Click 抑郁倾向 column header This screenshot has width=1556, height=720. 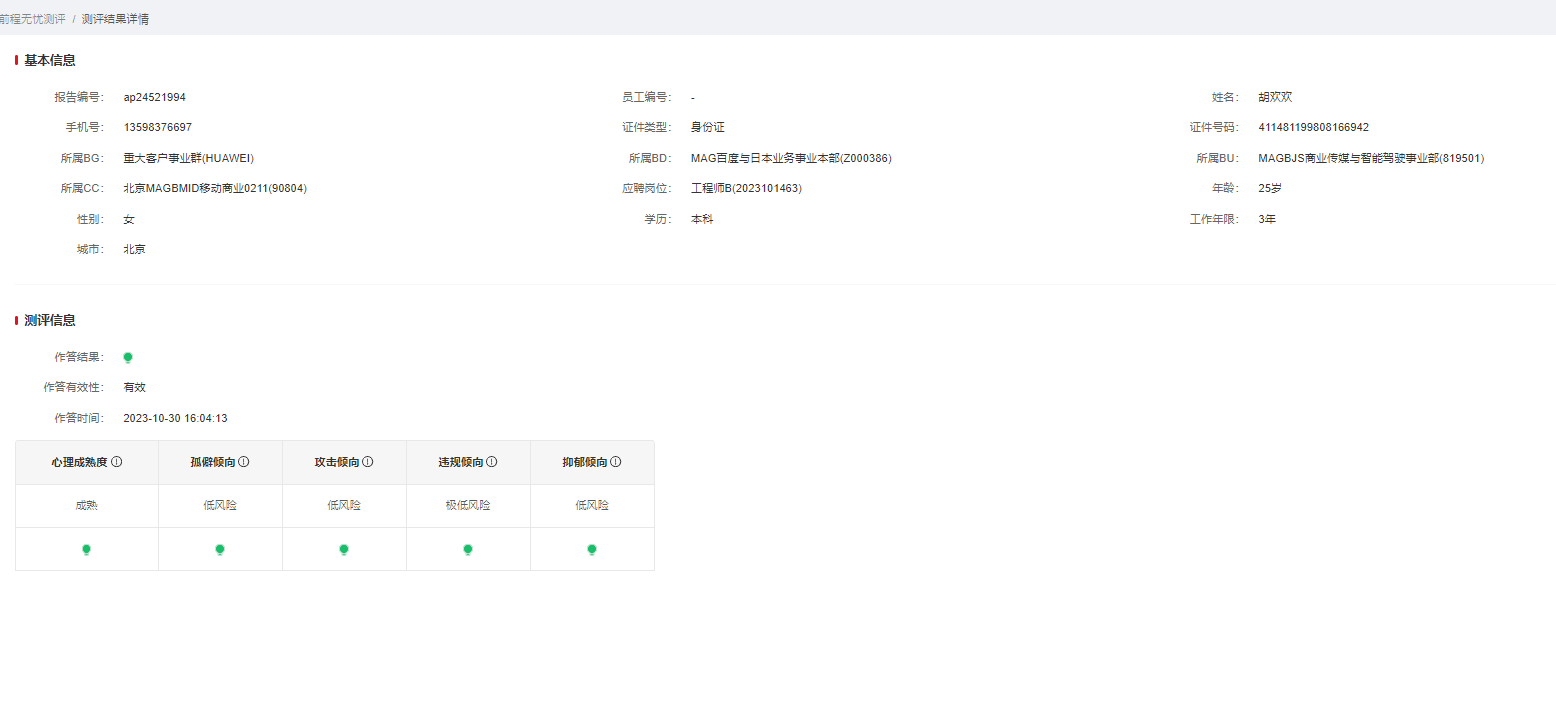[592, 462]
